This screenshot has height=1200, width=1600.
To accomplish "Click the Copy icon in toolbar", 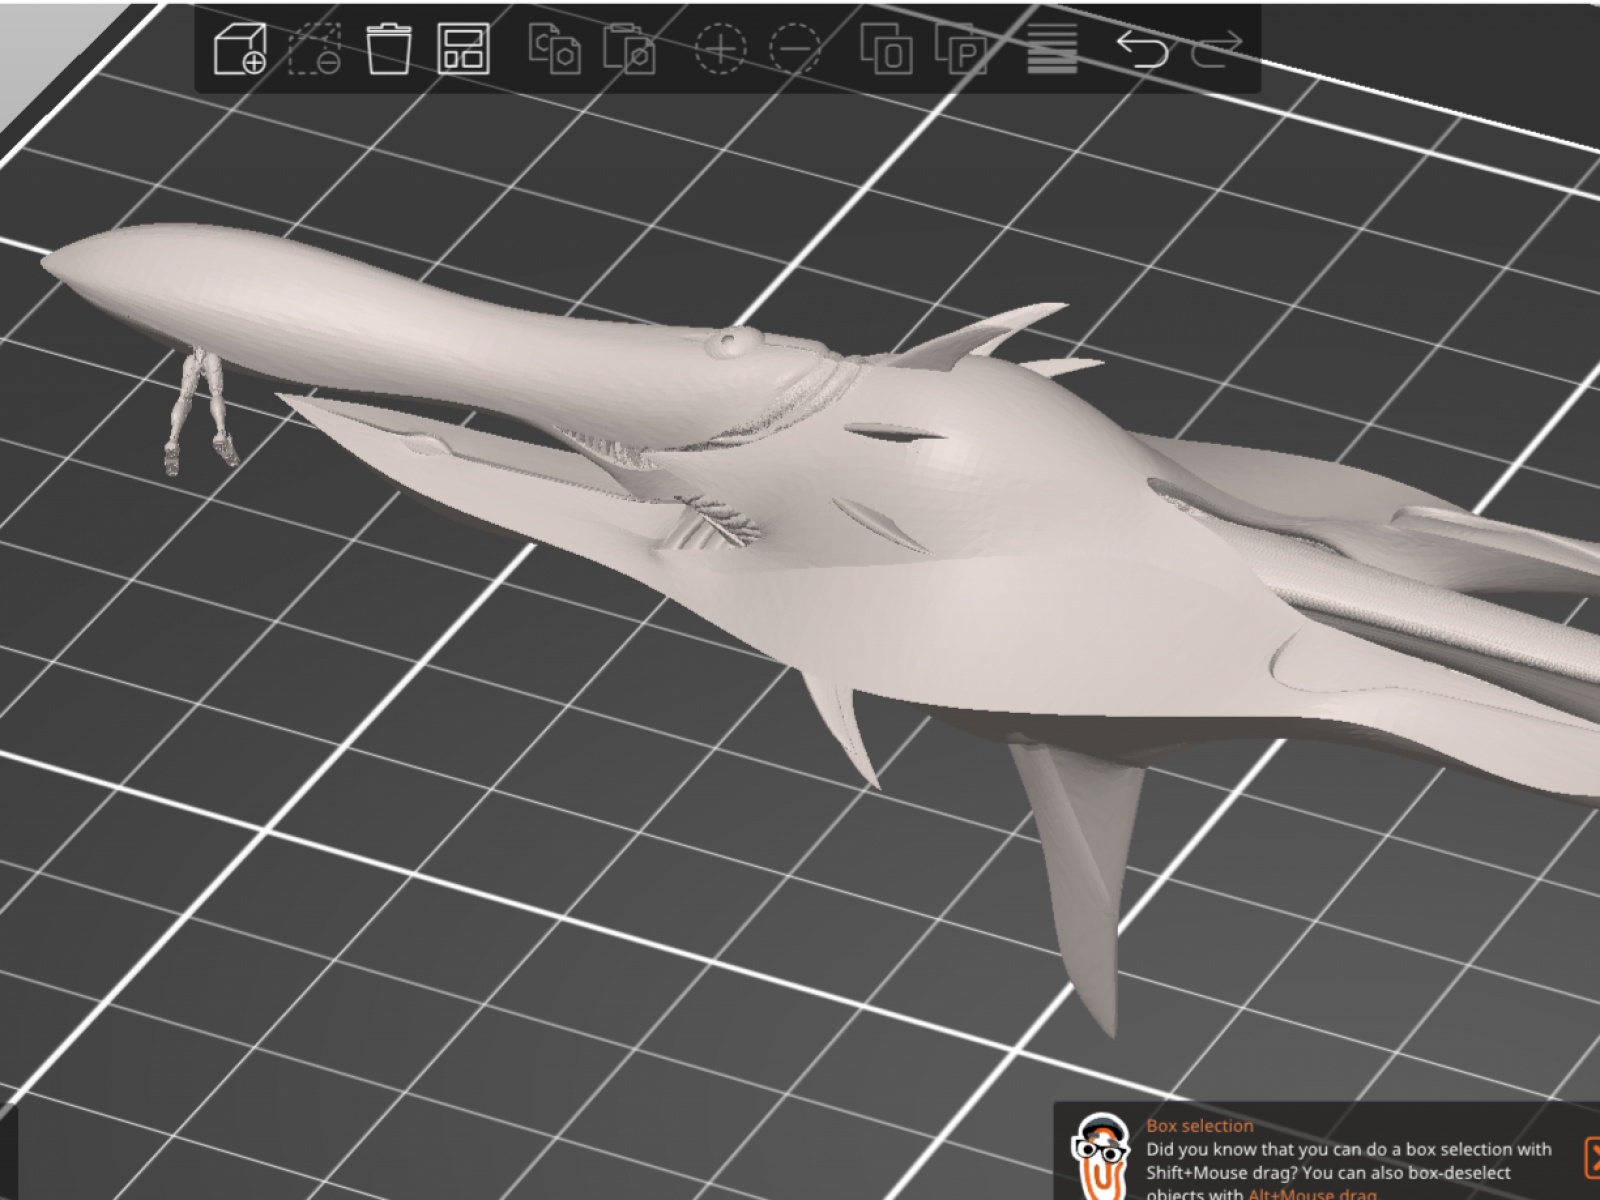I will click(554, 48).
